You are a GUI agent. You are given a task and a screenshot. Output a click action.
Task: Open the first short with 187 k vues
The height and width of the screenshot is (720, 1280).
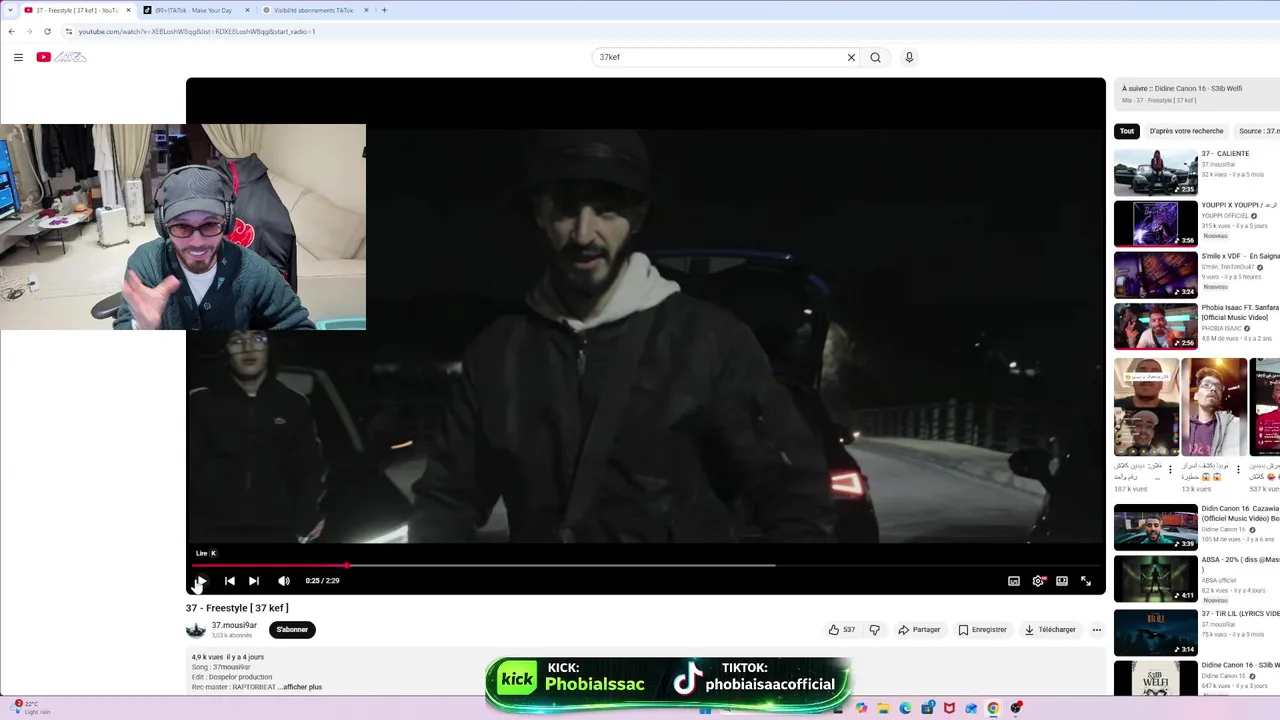click(x=1146, y=407)
